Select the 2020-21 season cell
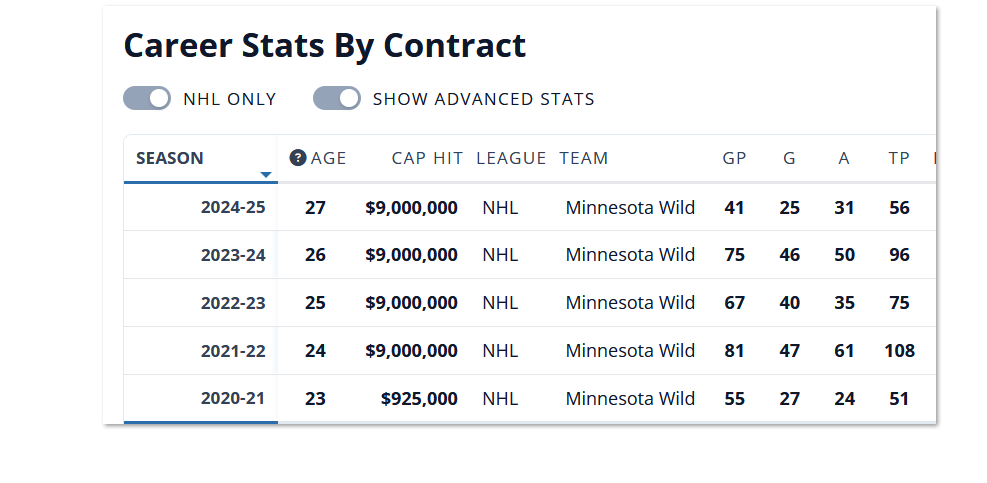Image resolution: width=987 pixels, height=483 pixels. tap(233, 399)
